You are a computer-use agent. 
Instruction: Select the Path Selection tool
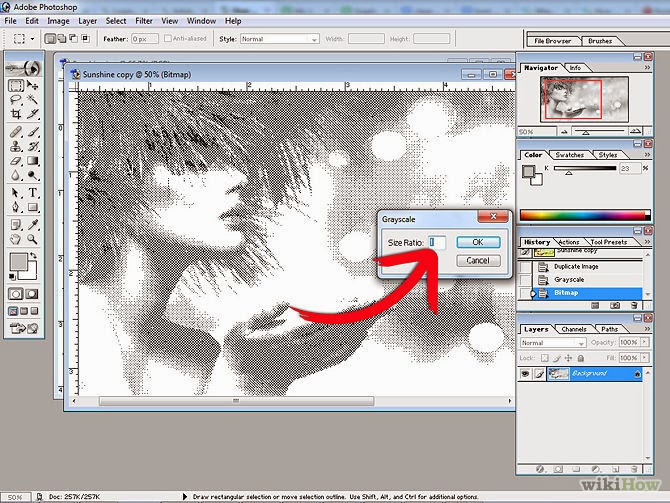(15, 193)
